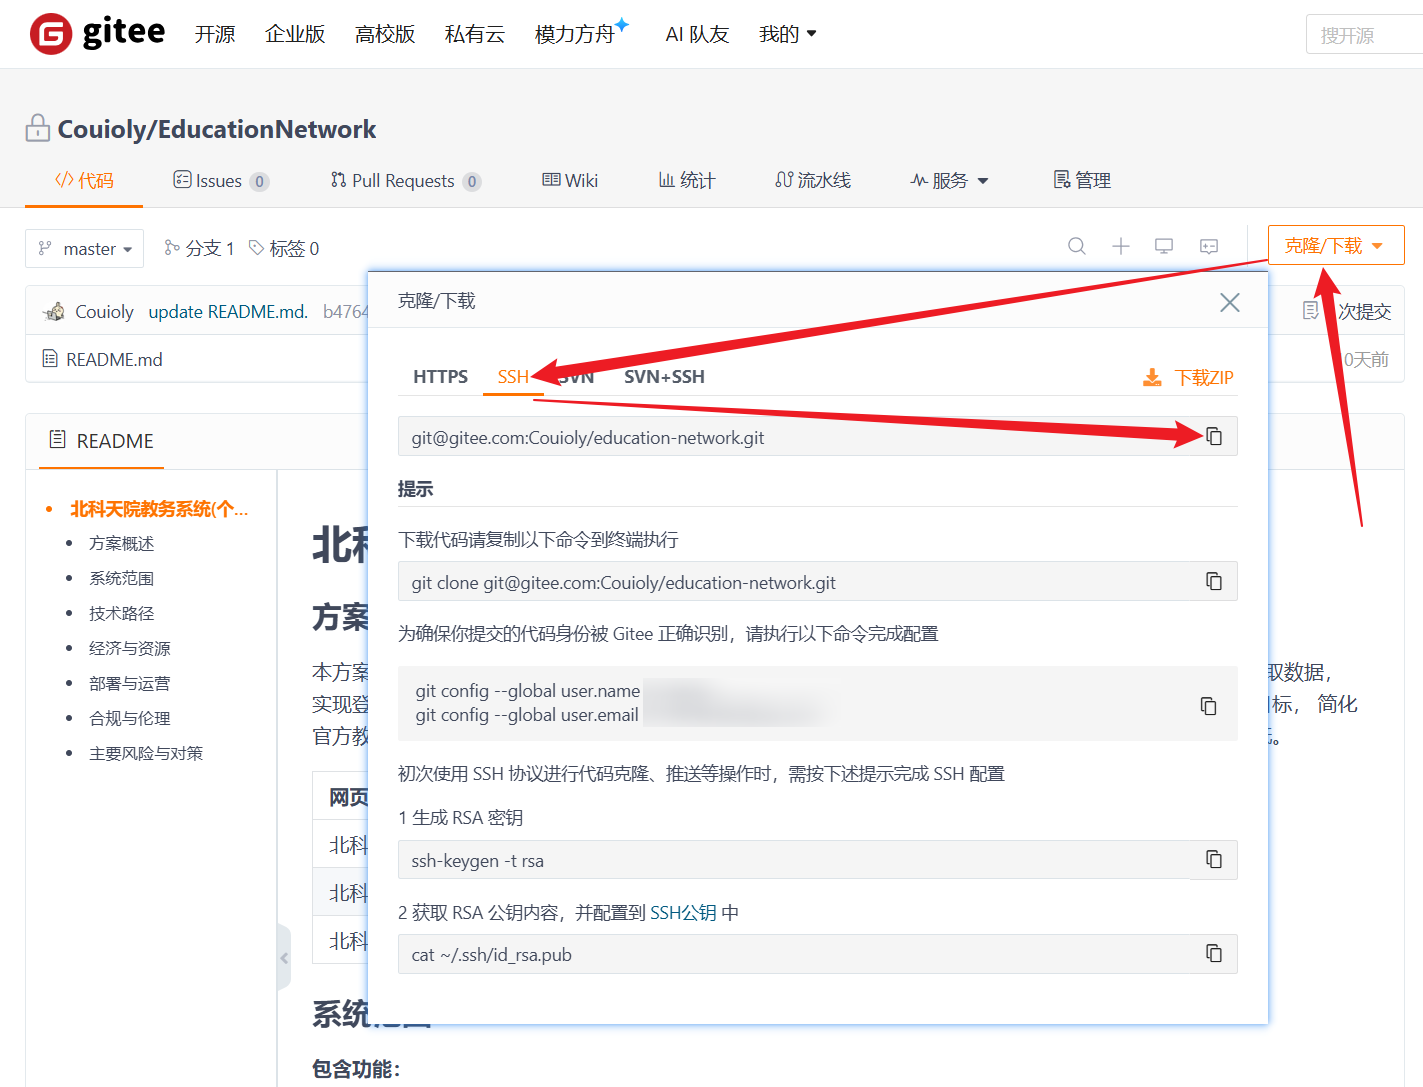Jump to 技术路径 outline item
The width and height of the screenshot is (1423, 1087).
click(122, 613)
